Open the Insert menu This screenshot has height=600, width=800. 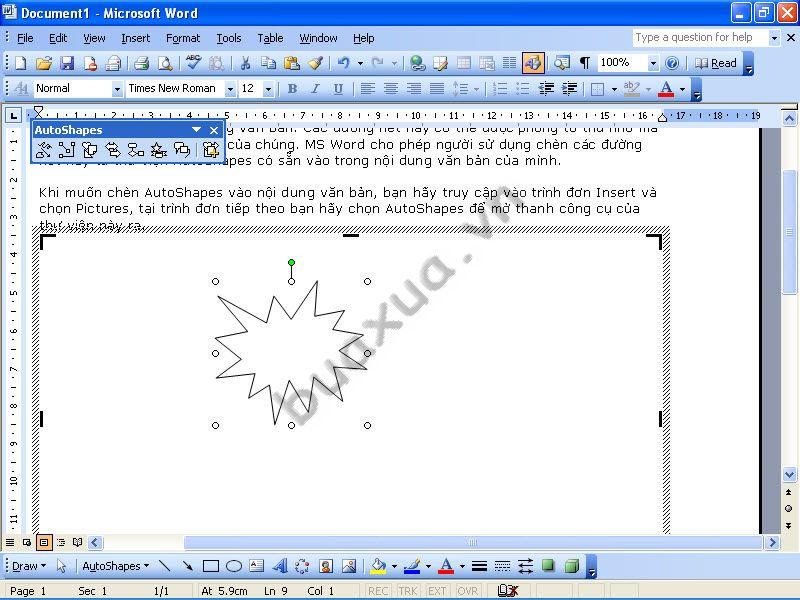[136, 38]
